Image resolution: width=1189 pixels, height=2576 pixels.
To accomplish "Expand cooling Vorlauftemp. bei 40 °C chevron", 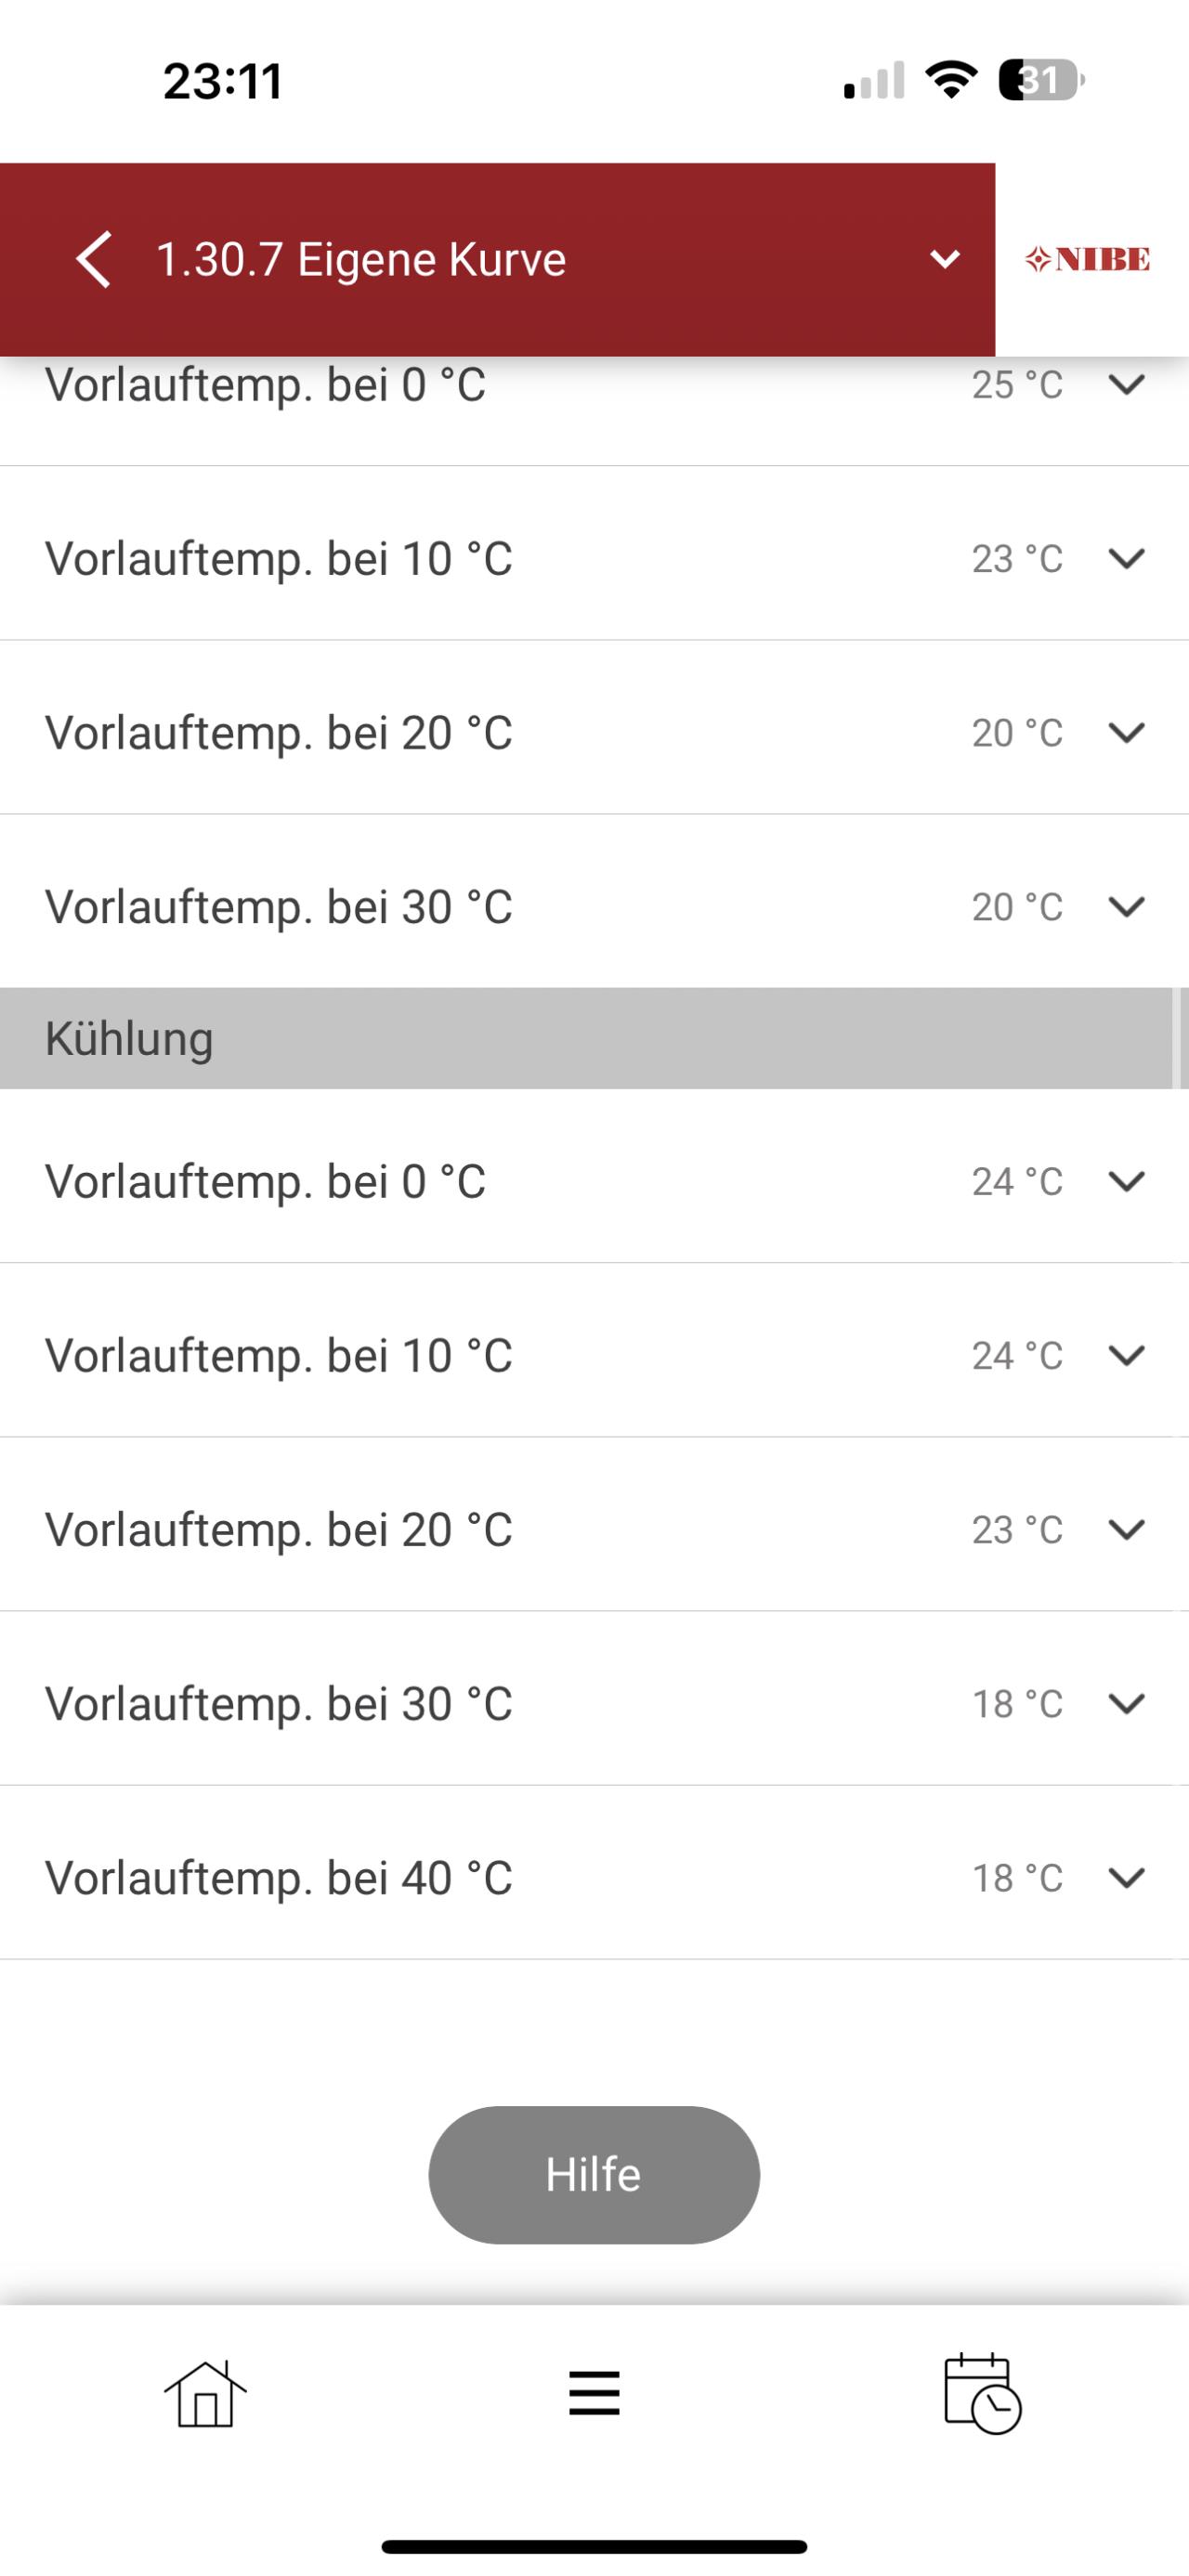I will click(x=1127, y=1878).
